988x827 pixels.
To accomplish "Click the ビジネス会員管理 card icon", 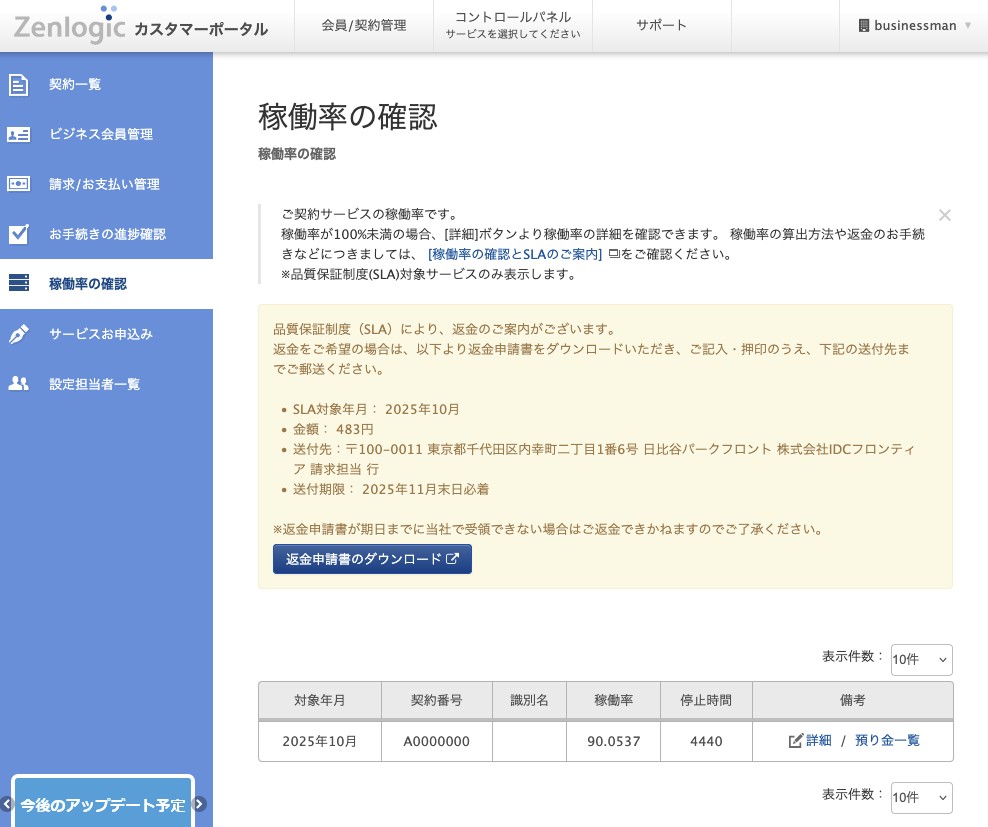I will point(19,134).
